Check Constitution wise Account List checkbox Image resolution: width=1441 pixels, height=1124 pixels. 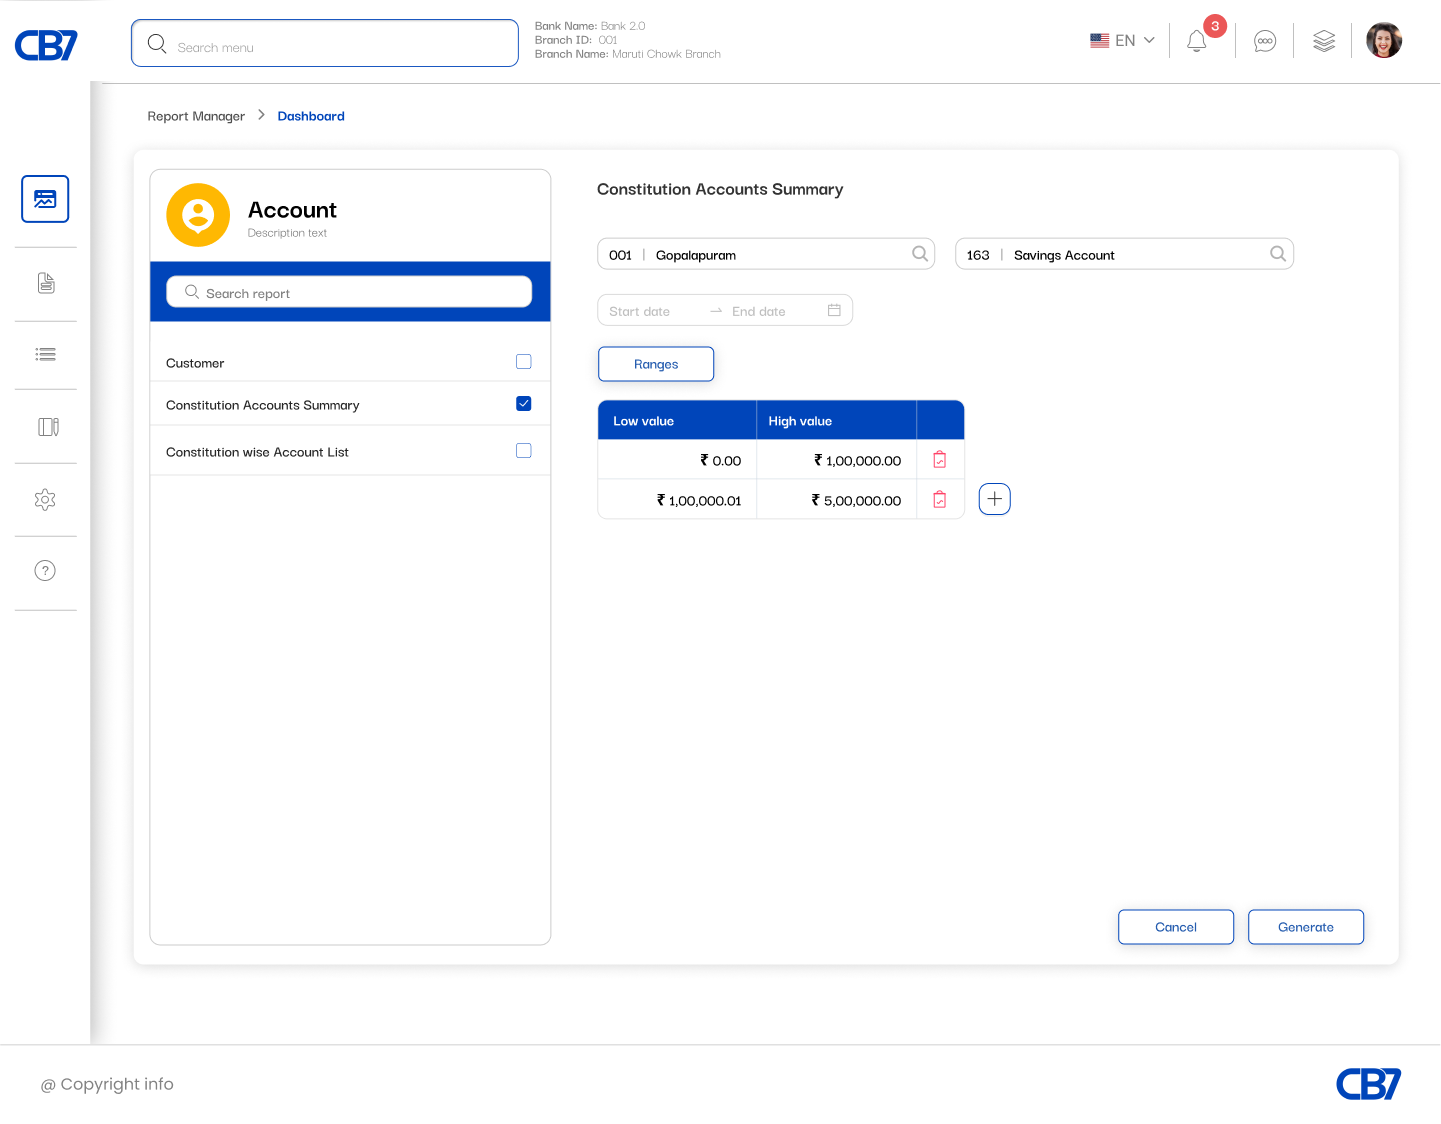[524, 451]
